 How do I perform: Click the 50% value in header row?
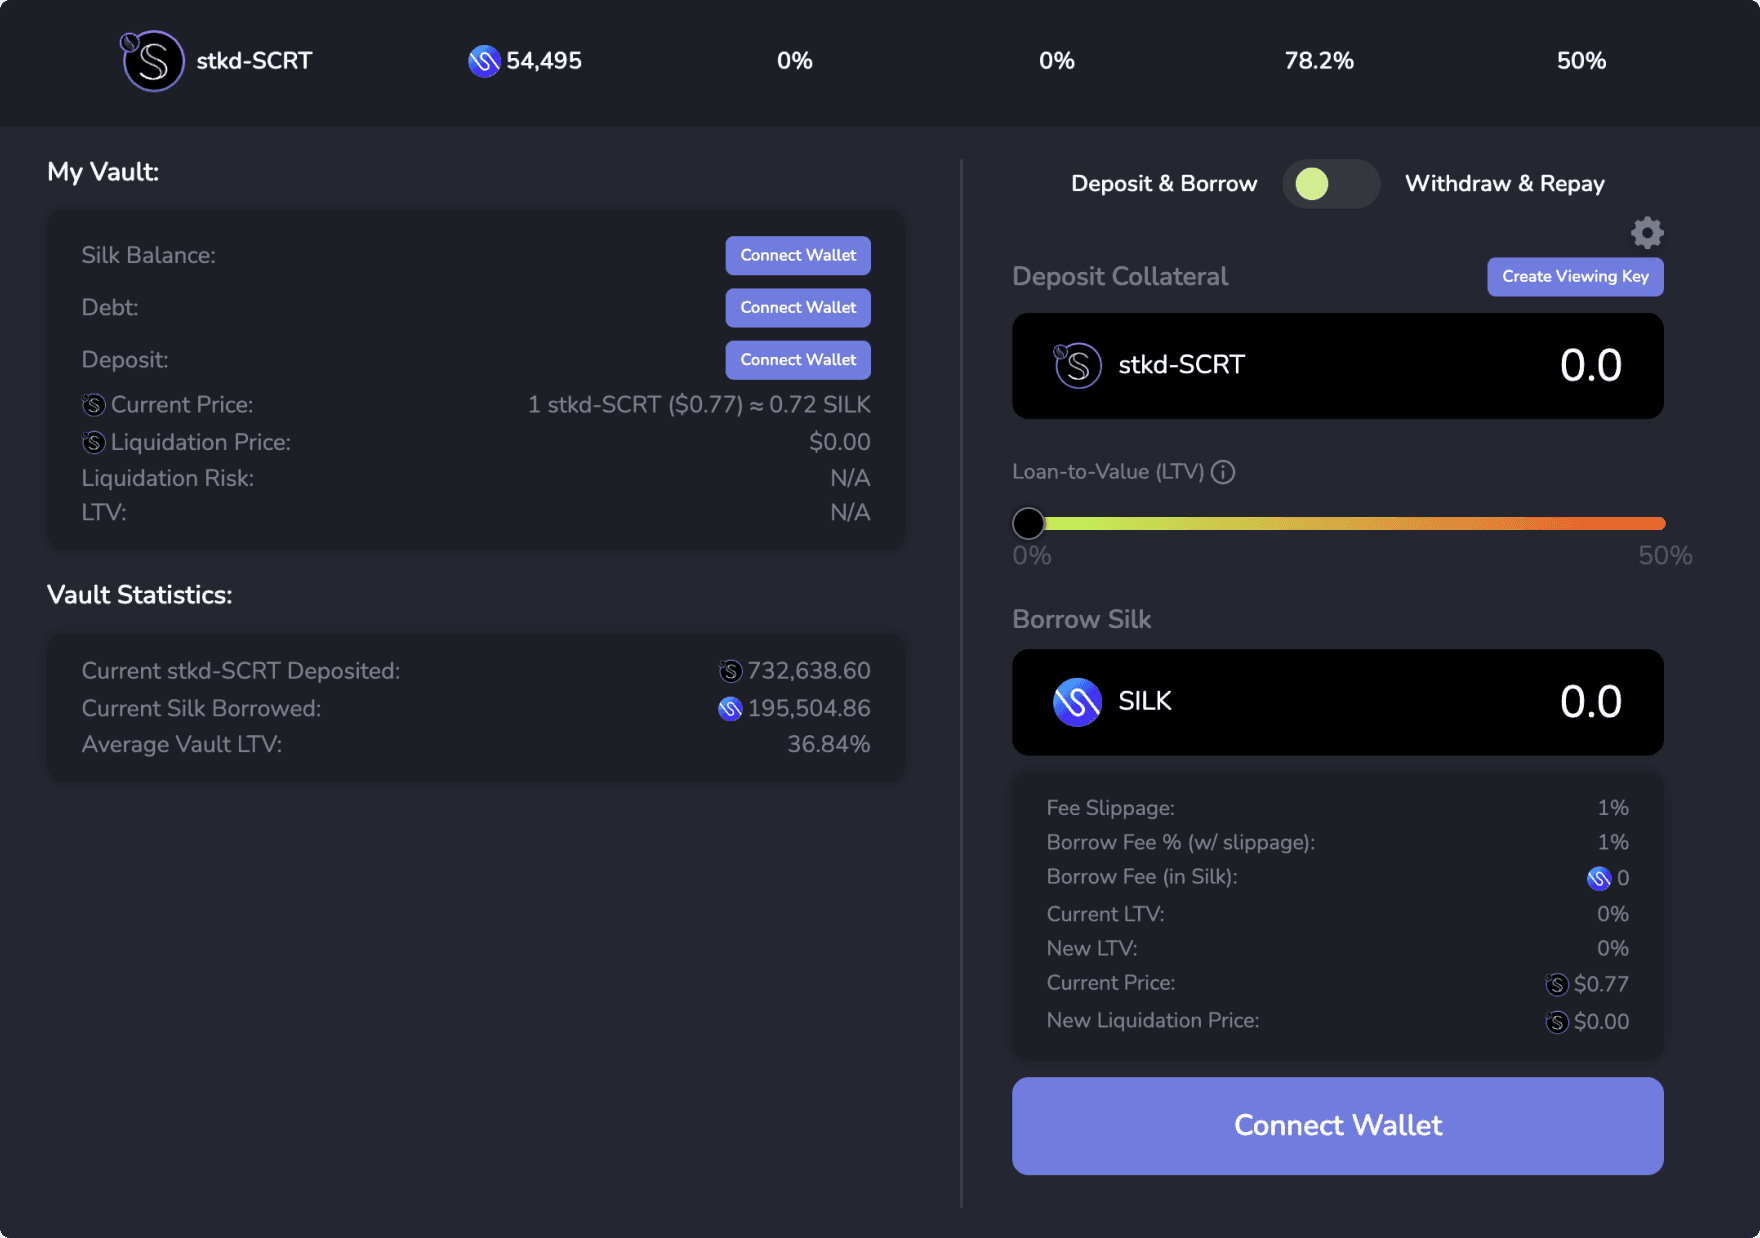[1581, 61]
